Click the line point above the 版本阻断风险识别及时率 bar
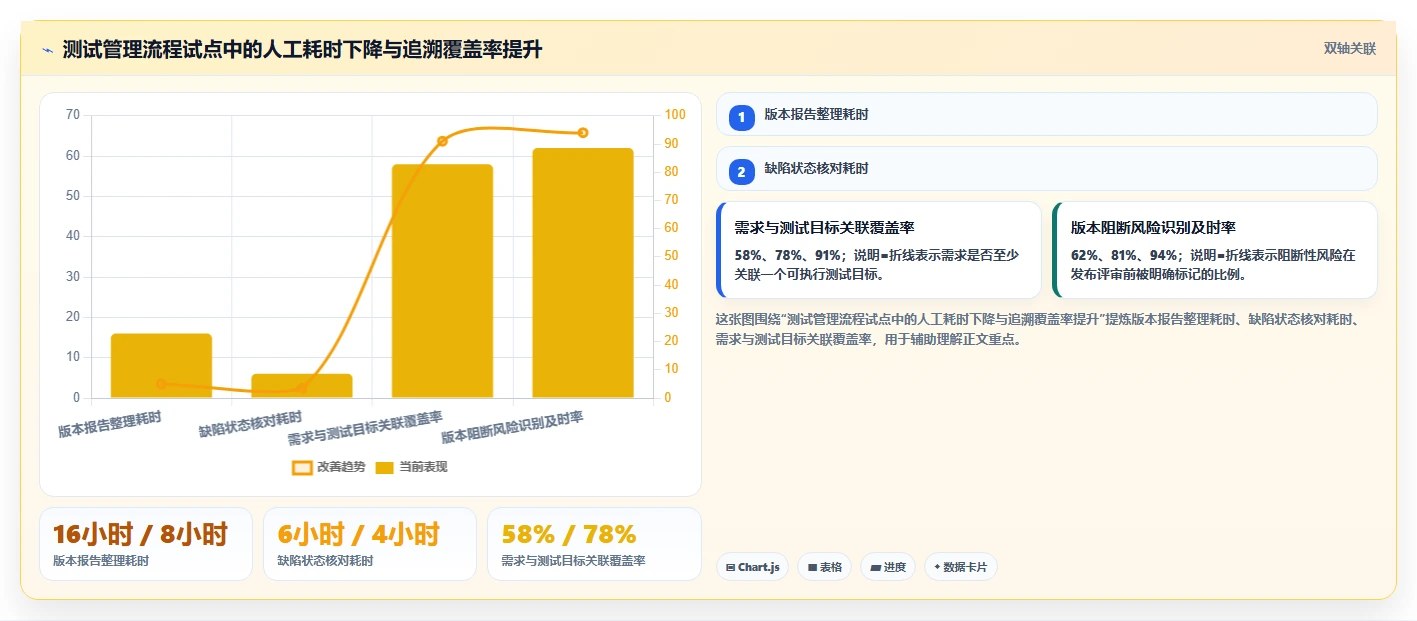Image resolution: width=1417 pixels, height=621 pixels. pos(583,133)
